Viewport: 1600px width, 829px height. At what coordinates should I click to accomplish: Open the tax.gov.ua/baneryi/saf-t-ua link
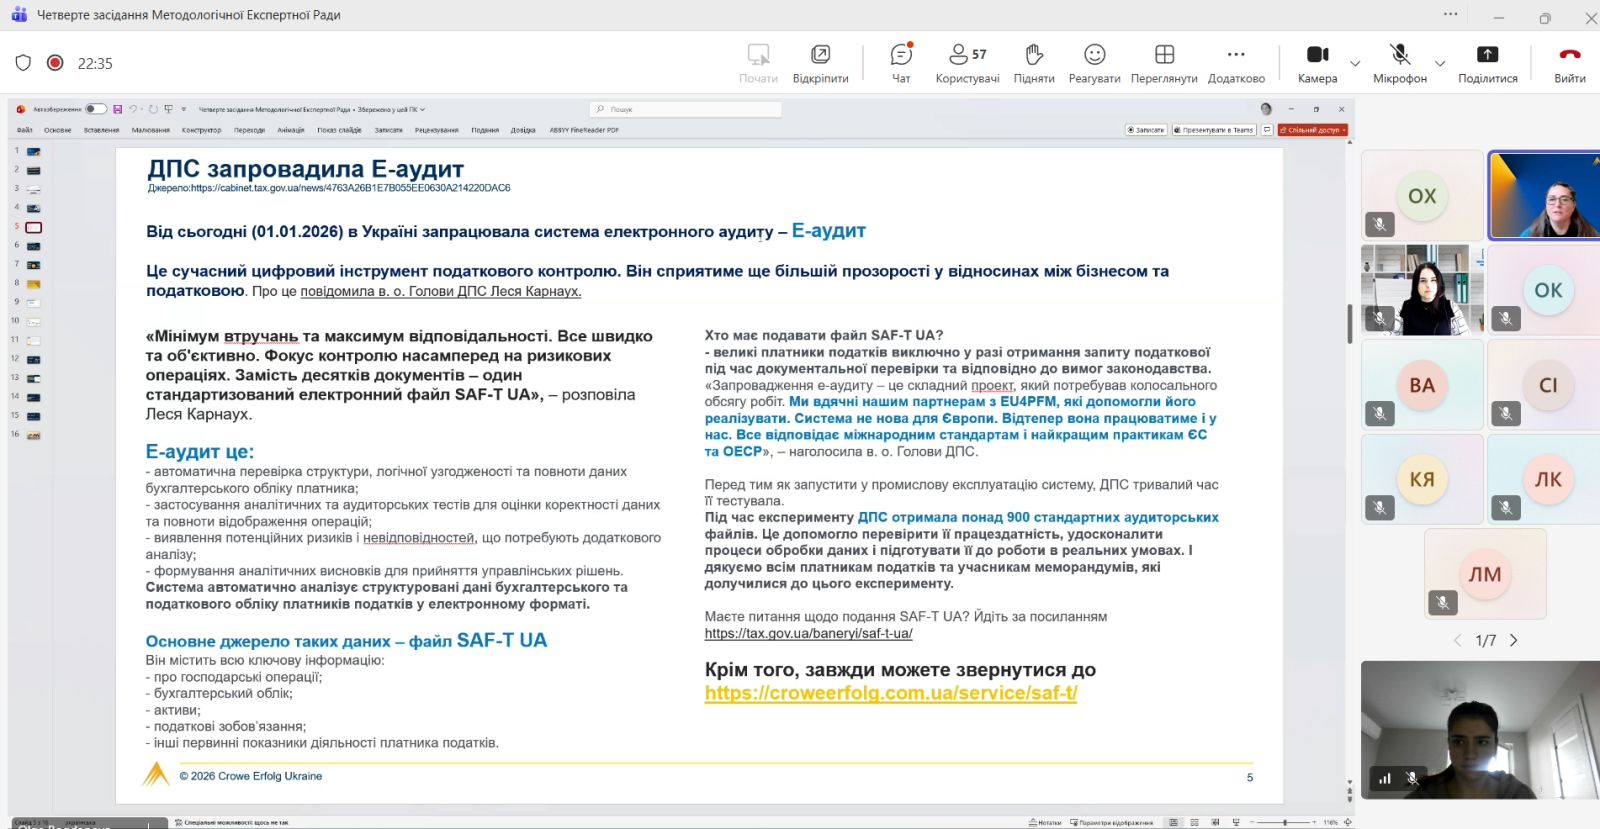[808, 633]
